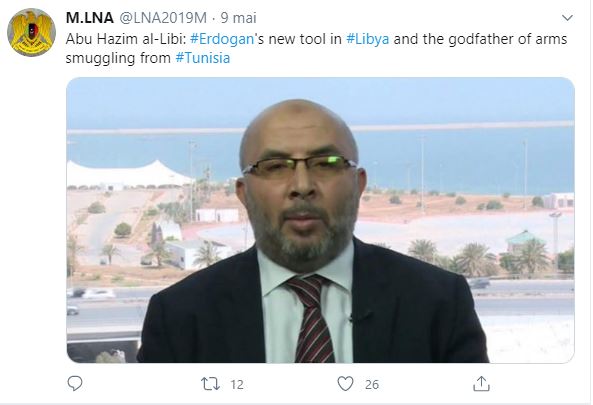The image size is (593, 405).
Task: Click the striped tie in the photo
Action: [x=311, y=318]
